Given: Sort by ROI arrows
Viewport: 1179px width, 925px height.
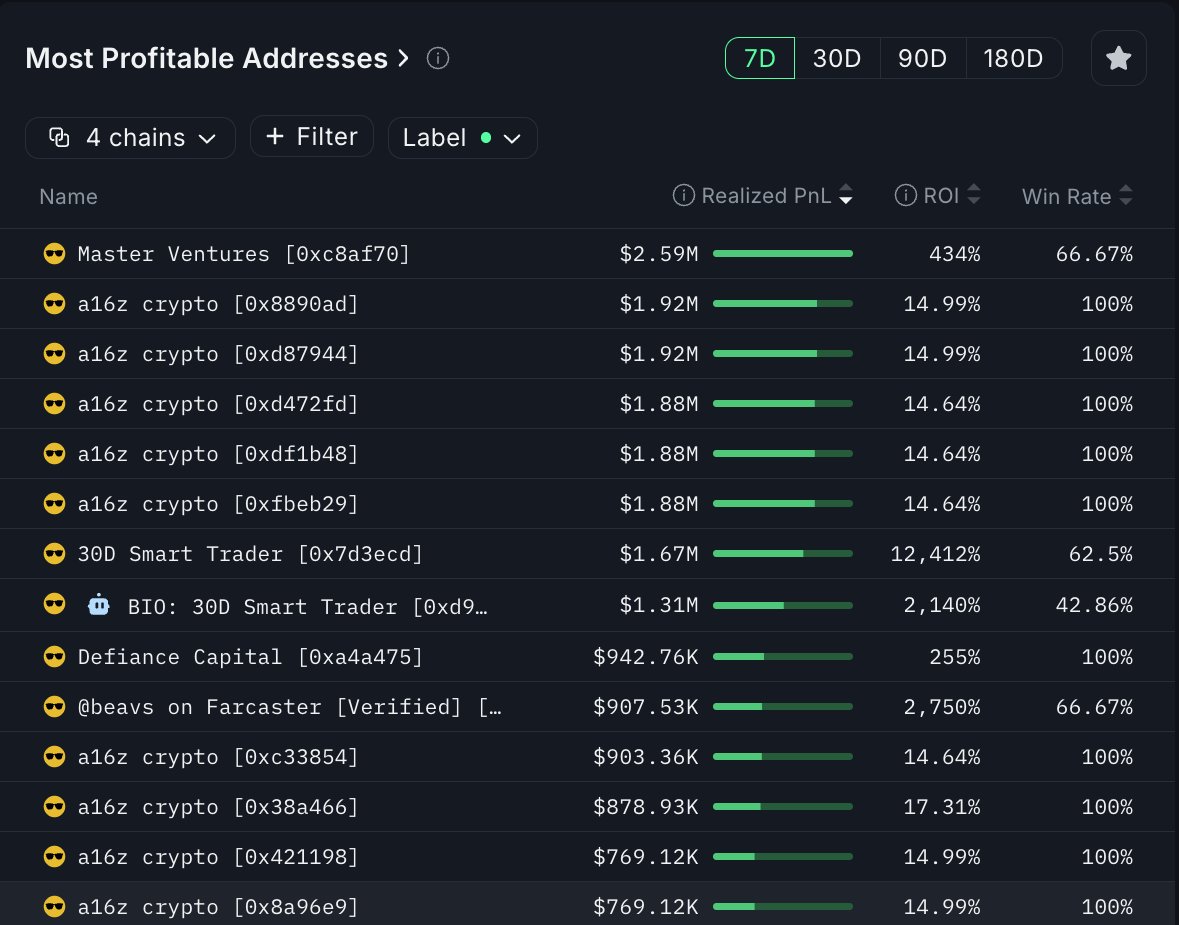Looking at the screenshot, I should [x=974, y=195].
